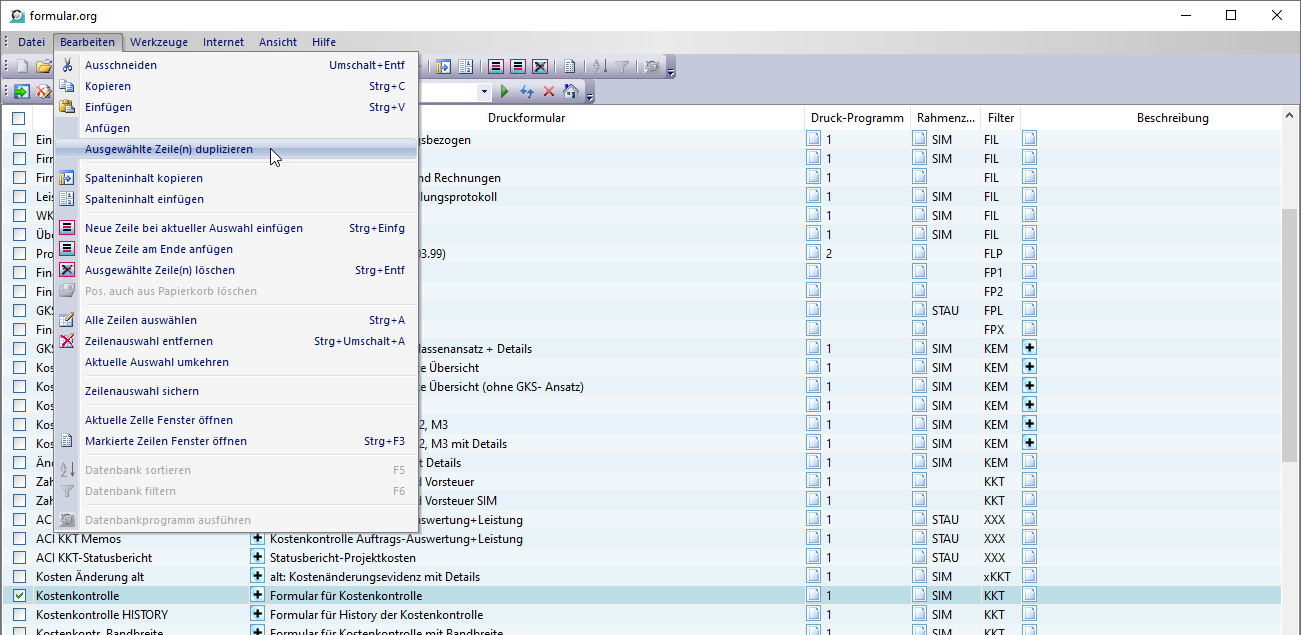Viewport: 1301px width, 635px height.
Task: Expand plus icon beside Formular für Kostenkontrolle
Action: pyautogui.click(x=258, y=596)
